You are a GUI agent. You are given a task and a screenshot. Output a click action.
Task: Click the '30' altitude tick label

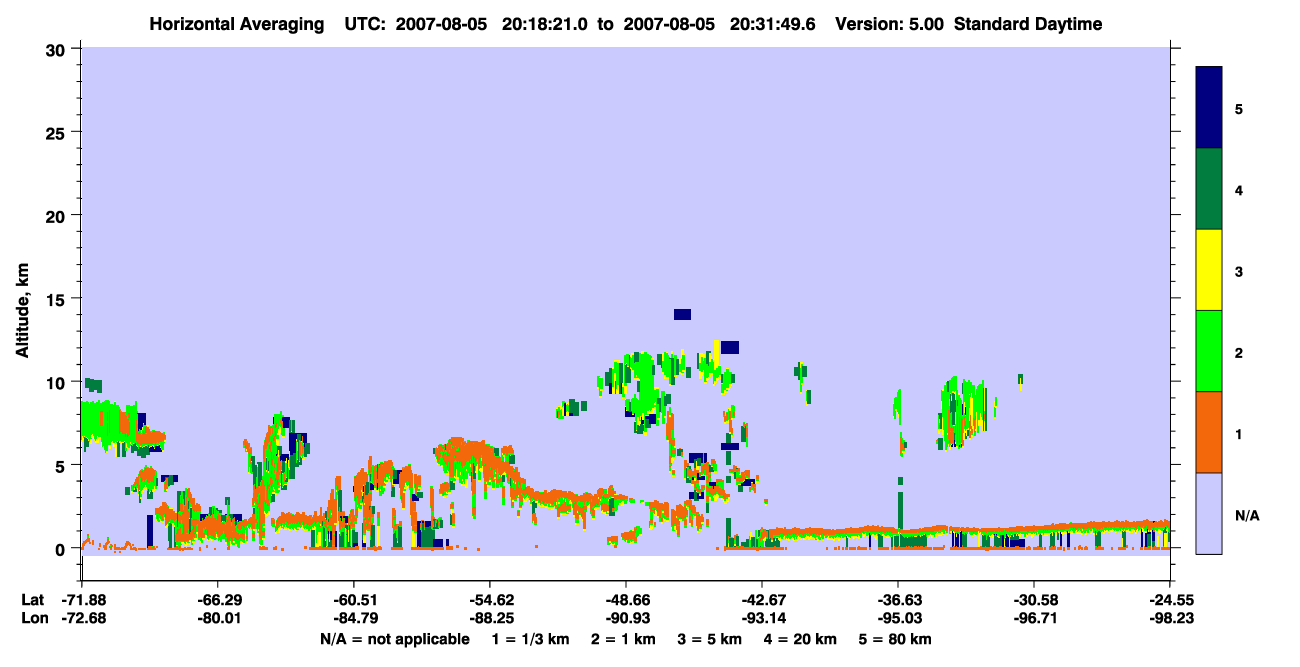(x=58, y=49)
